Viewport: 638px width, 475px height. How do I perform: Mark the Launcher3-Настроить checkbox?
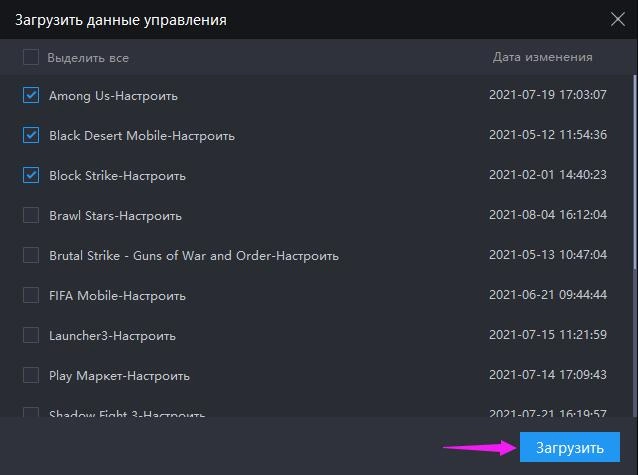(31, 336)
